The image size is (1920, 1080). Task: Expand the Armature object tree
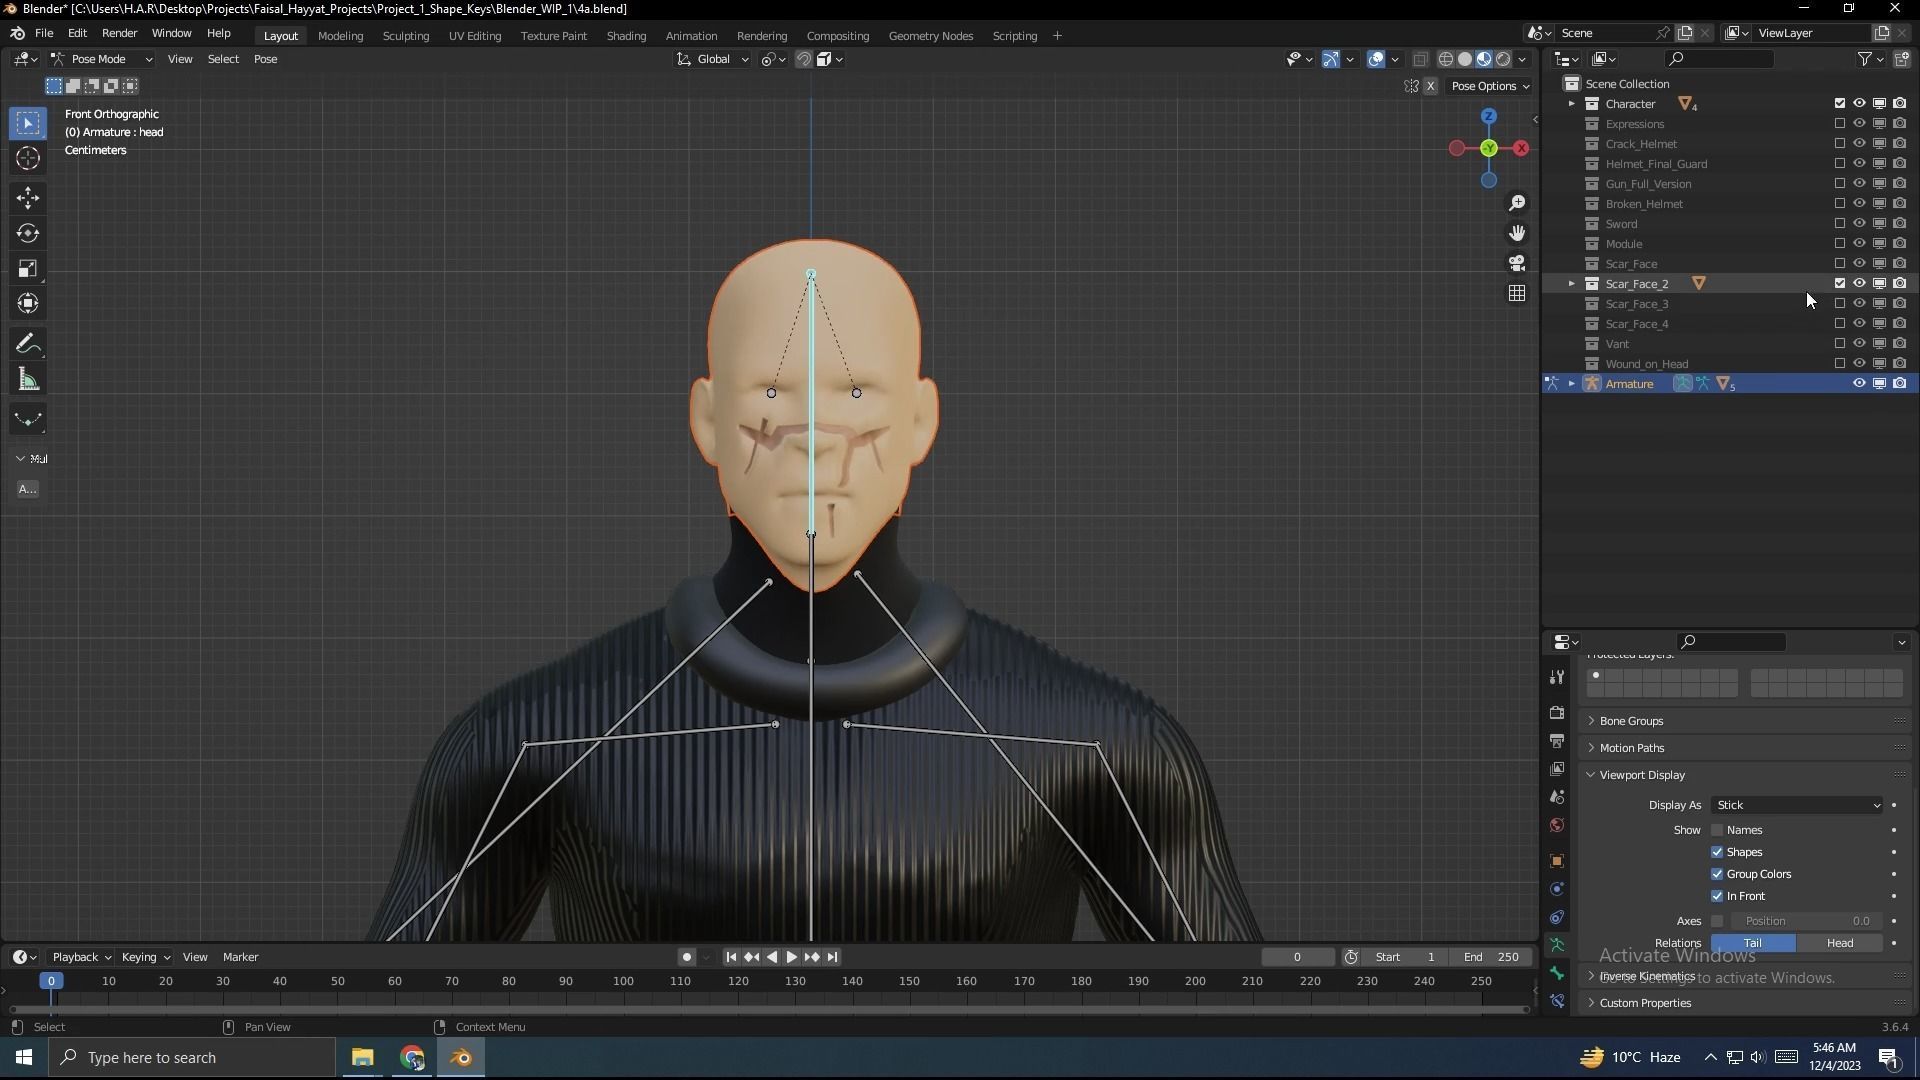(x=1571, y=384)
